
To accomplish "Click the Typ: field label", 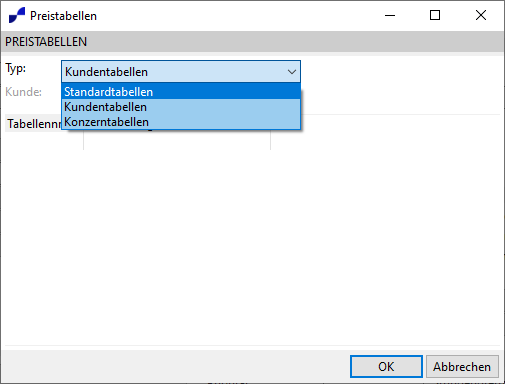I will [x=16, y=69].
